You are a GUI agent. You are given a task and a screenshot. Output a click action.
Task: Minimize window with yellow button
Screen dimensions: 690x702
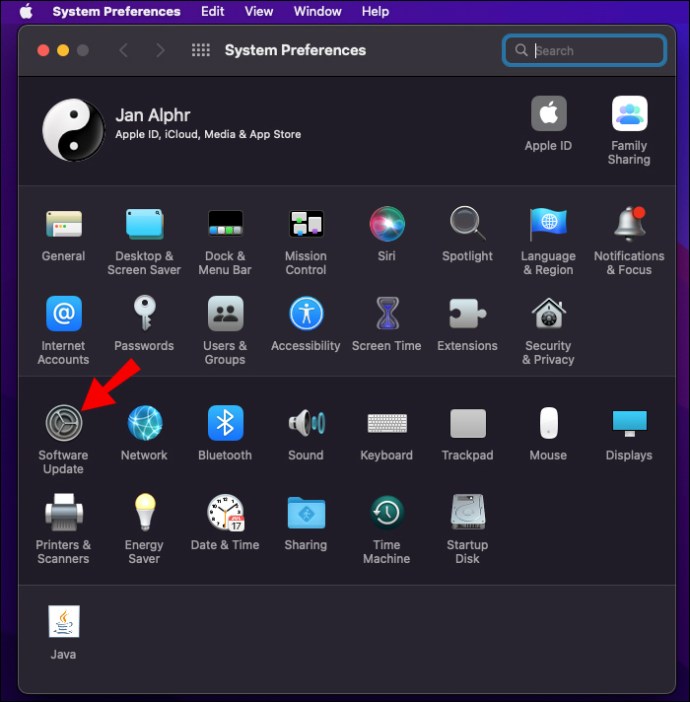(x=63, y=50)
